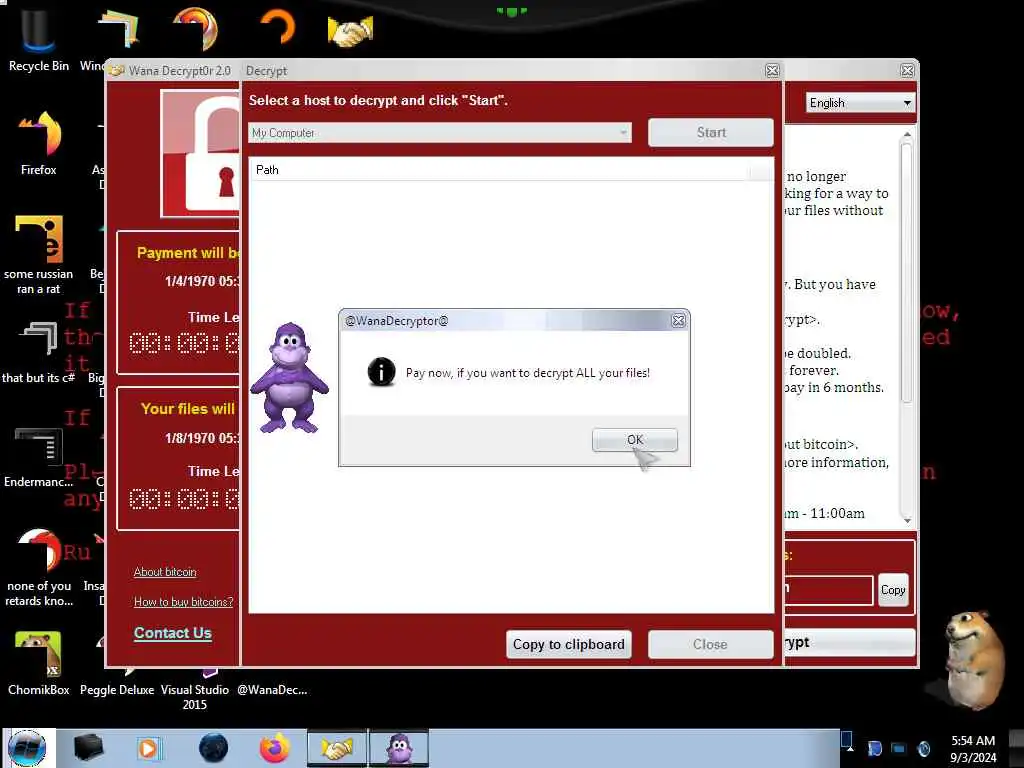Click the orange spinning arrow desktop icon
1024x768 pixels.
pyautogui.click(x=278, y=28)
